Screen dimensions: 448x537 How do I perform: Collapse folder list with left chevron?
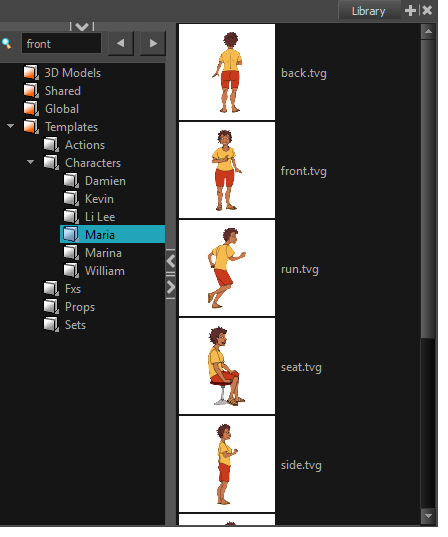(x=171, y=261)
